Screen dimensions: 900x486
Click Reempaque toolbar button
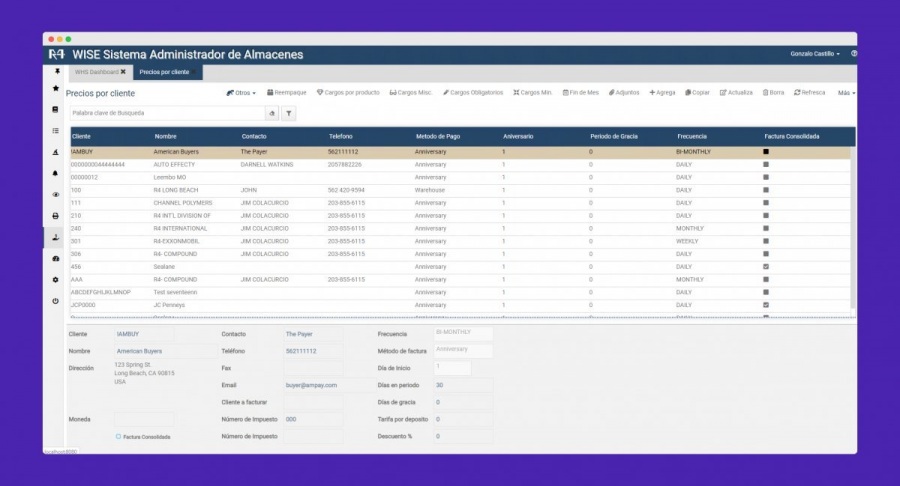(286, 92)
